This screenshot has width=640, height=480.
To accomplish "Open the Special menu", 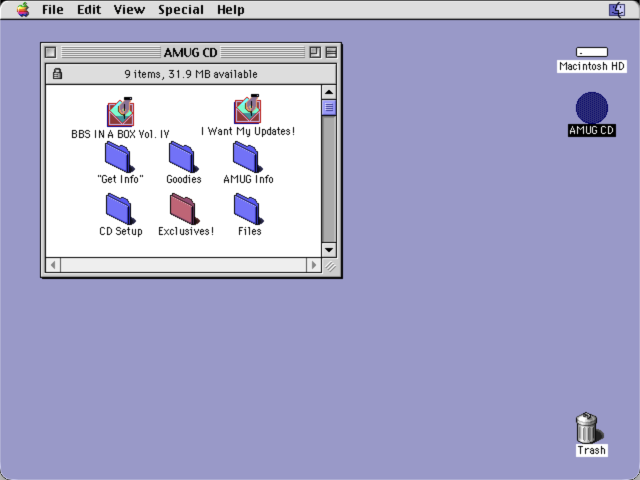I will 181,9.
